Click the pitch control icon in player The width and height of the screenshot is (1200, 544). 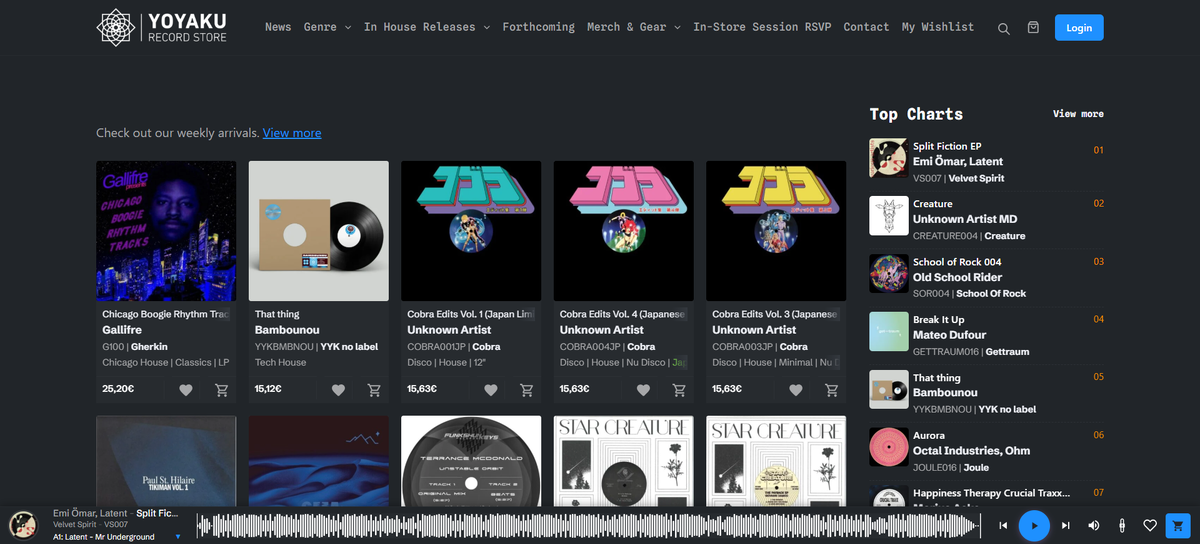[1123, 525]
